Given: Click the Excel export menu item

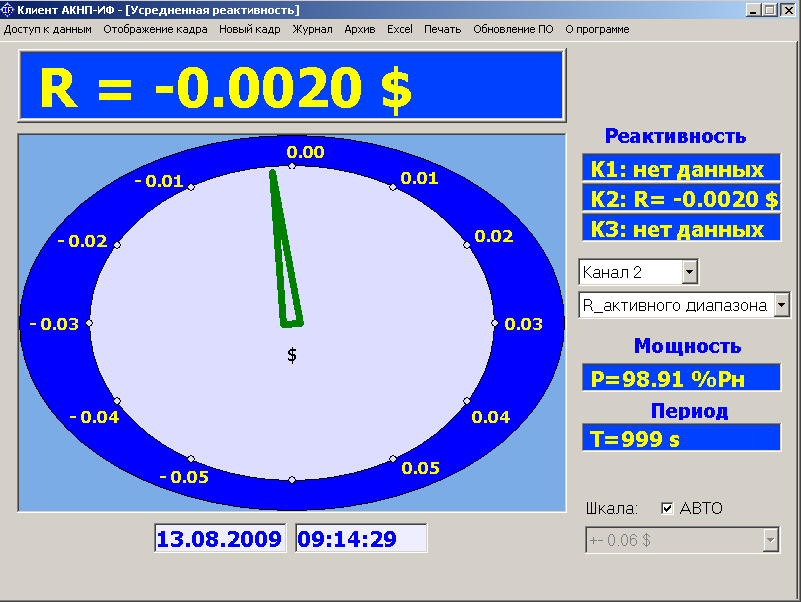Looking at the screenshot, I should click(x=400, y=29).
